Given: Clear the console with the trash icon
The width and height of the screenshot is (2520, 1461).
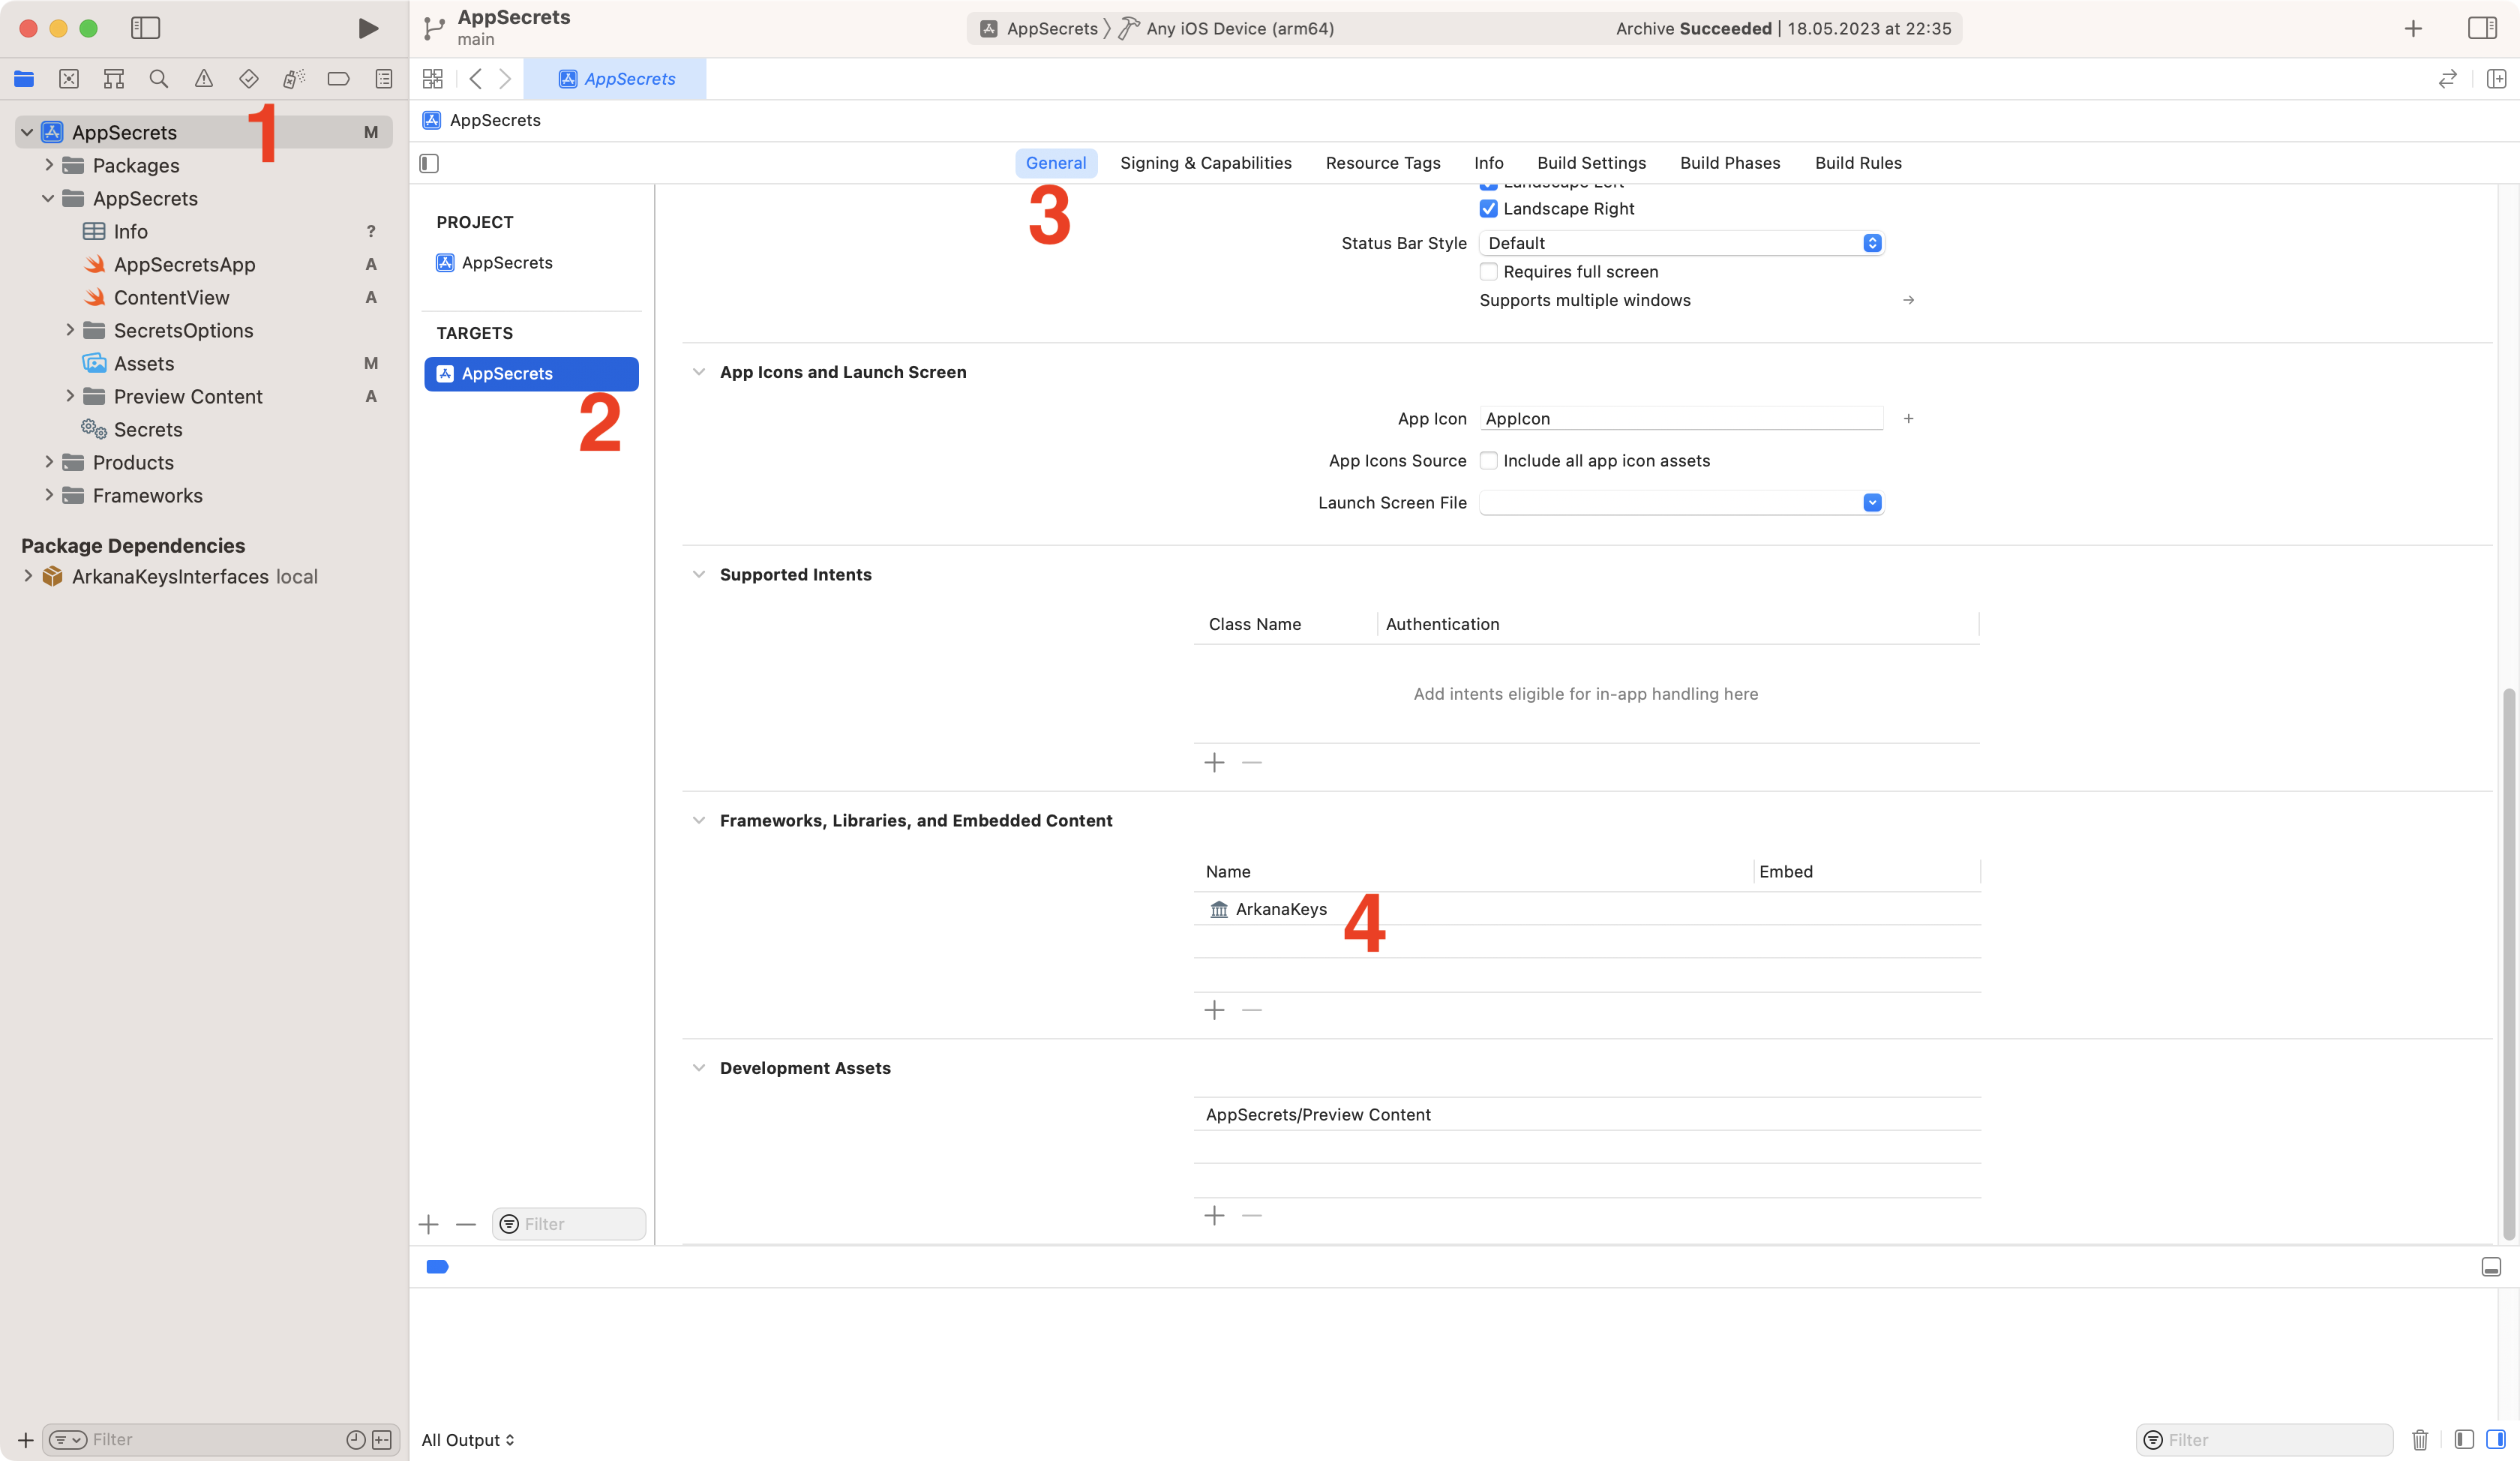Looking at the screenshot, I should pyautogui.click(x=2420, y=1440).
